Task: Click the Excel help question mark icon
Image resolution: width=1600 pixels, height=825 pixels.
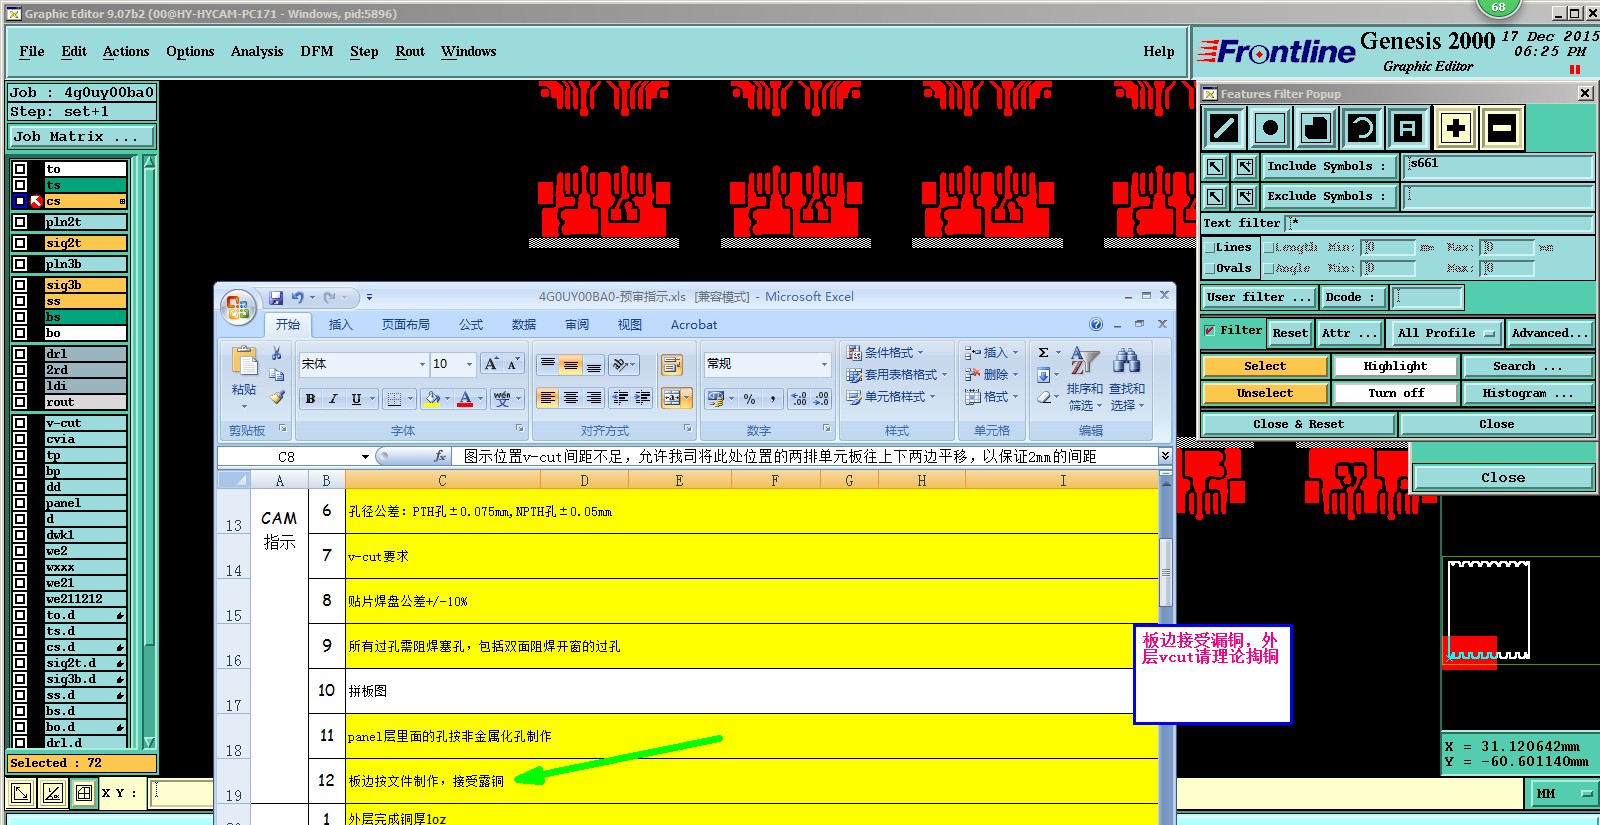Action: [x=1096, y=324]
